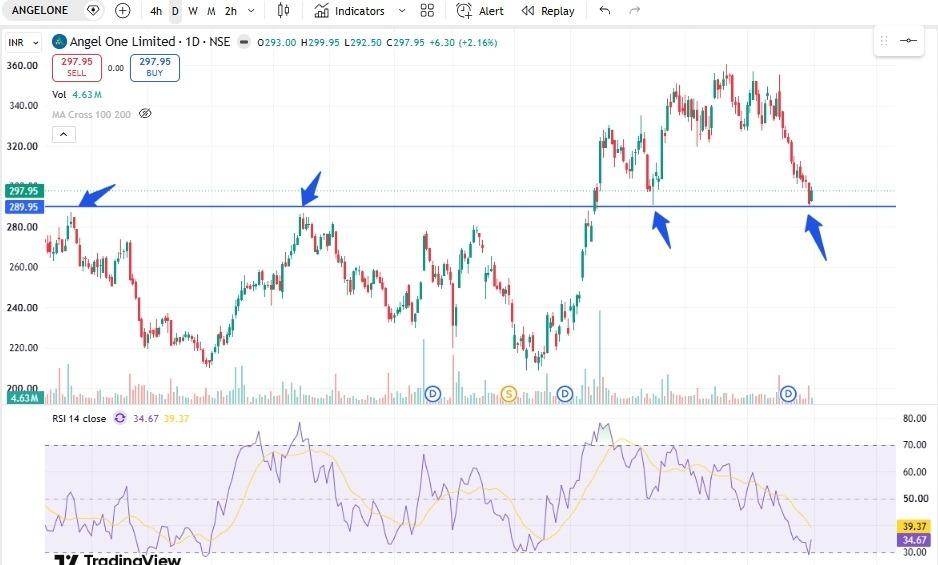Click the change value +6.30 (+2.16%)

click(463, 42)
